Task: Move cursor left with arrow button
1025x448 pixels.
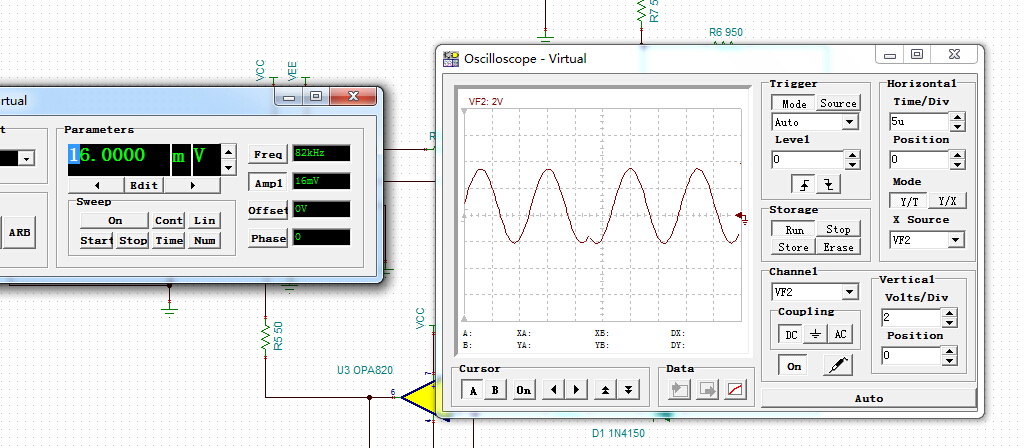Action: tap(554, 390)
